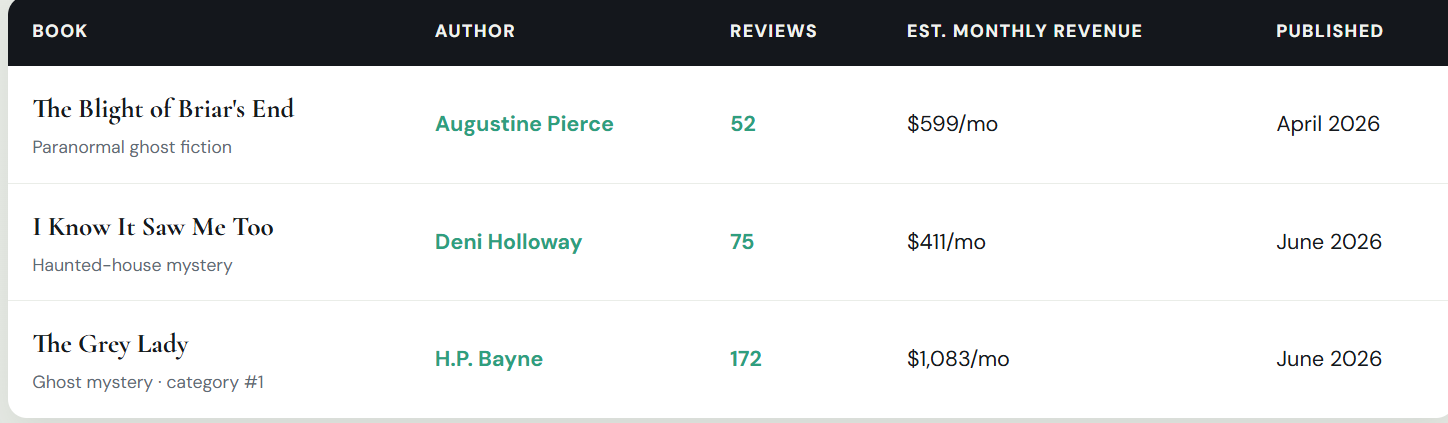This screenshot has width=1448, height=423.
Task: Open author link Deni Holloway
Action: (508, 242)
